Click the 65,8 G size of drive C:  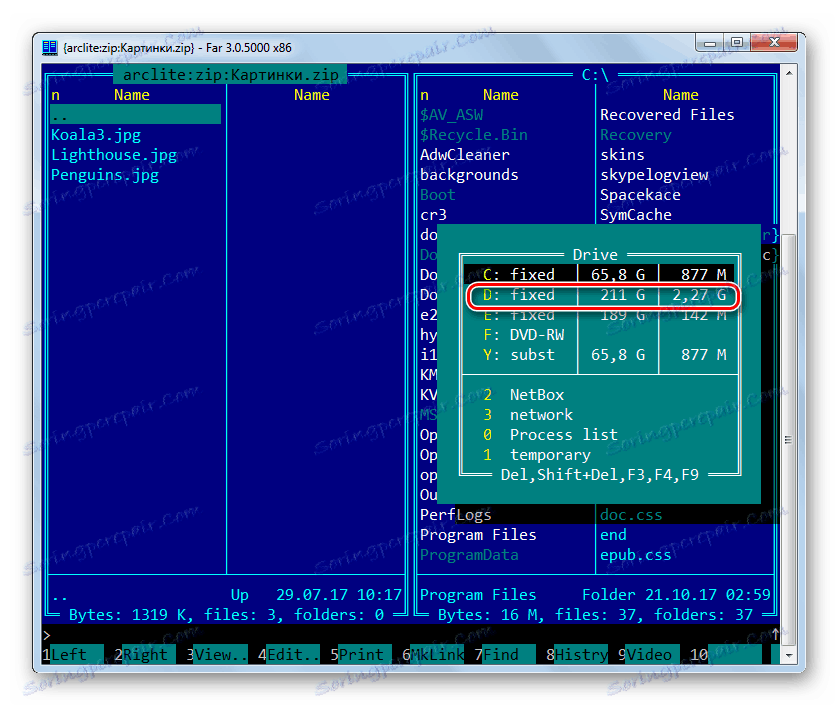click(618, 275)
